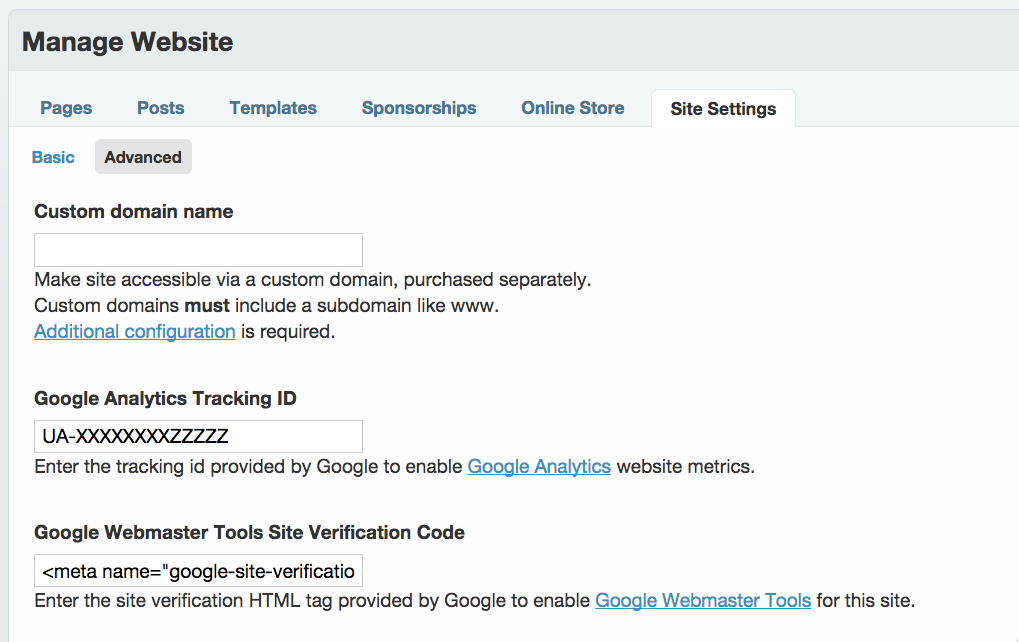The image size is (1019, 642).
Task: Focus the Google Analytics Tracking ID field
Action: (x=198, y=436)
